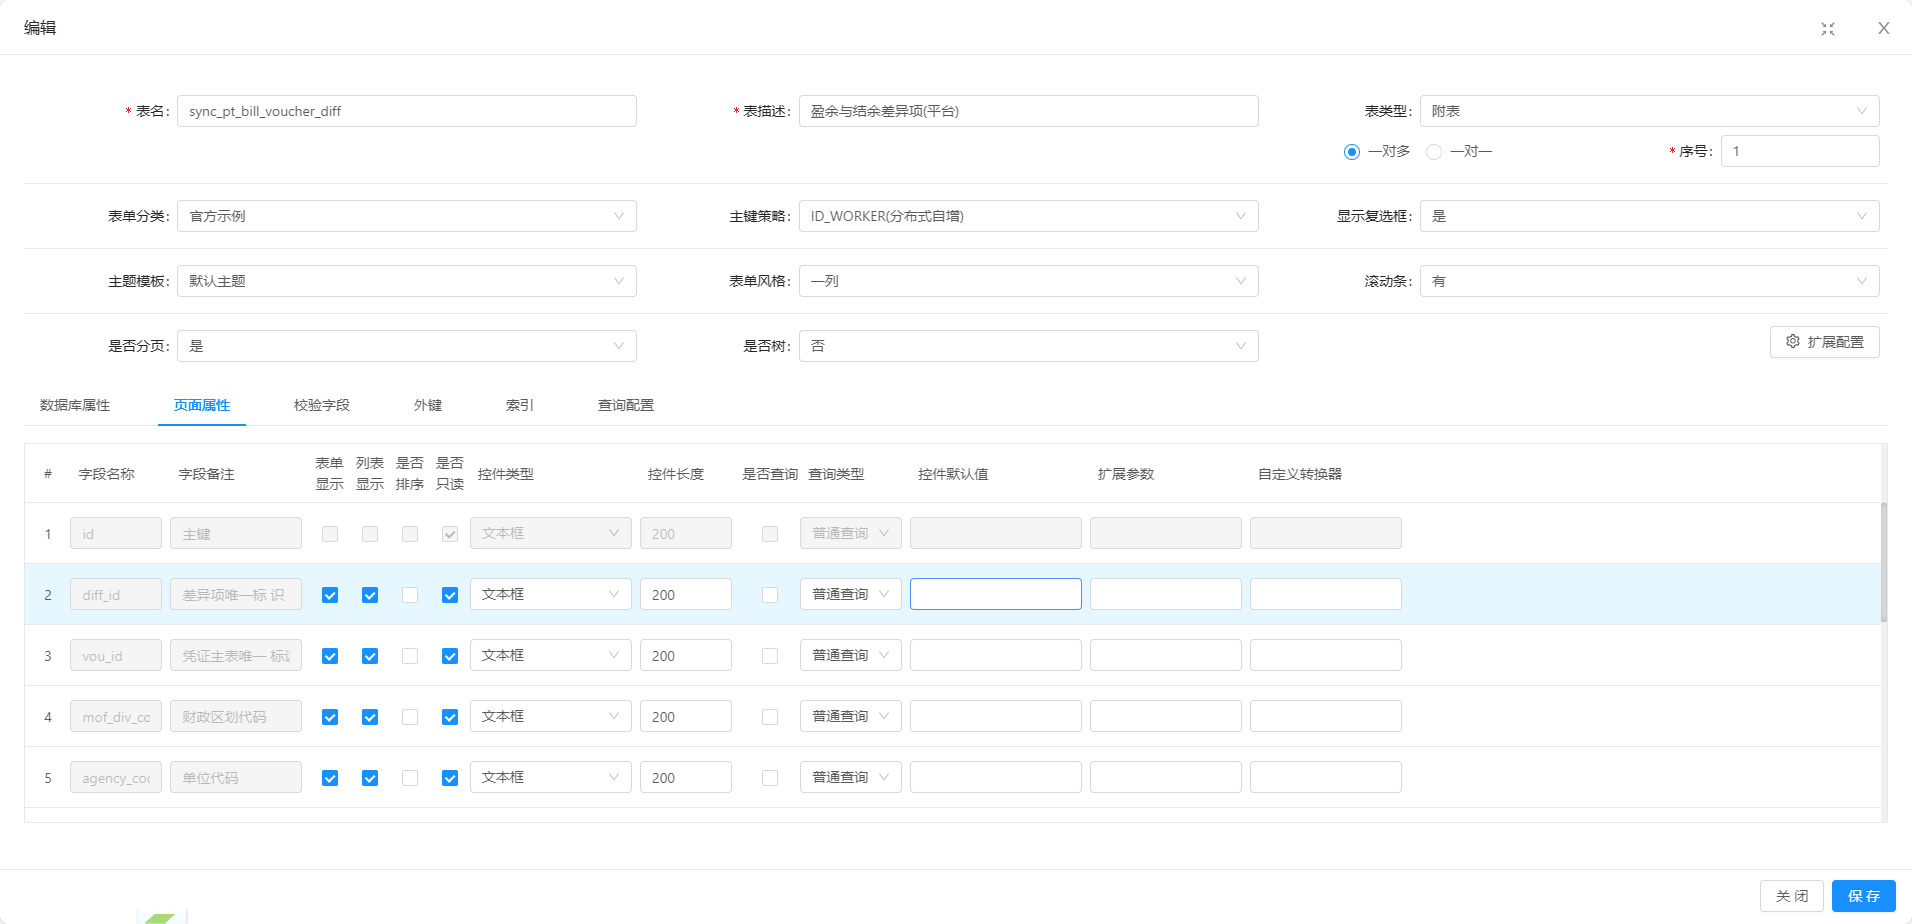Open 查询类型 dropdown for mof_div_code row
Image resolution: width=1912 pixels, height=924 pixels.
click(x=851, y=716)
